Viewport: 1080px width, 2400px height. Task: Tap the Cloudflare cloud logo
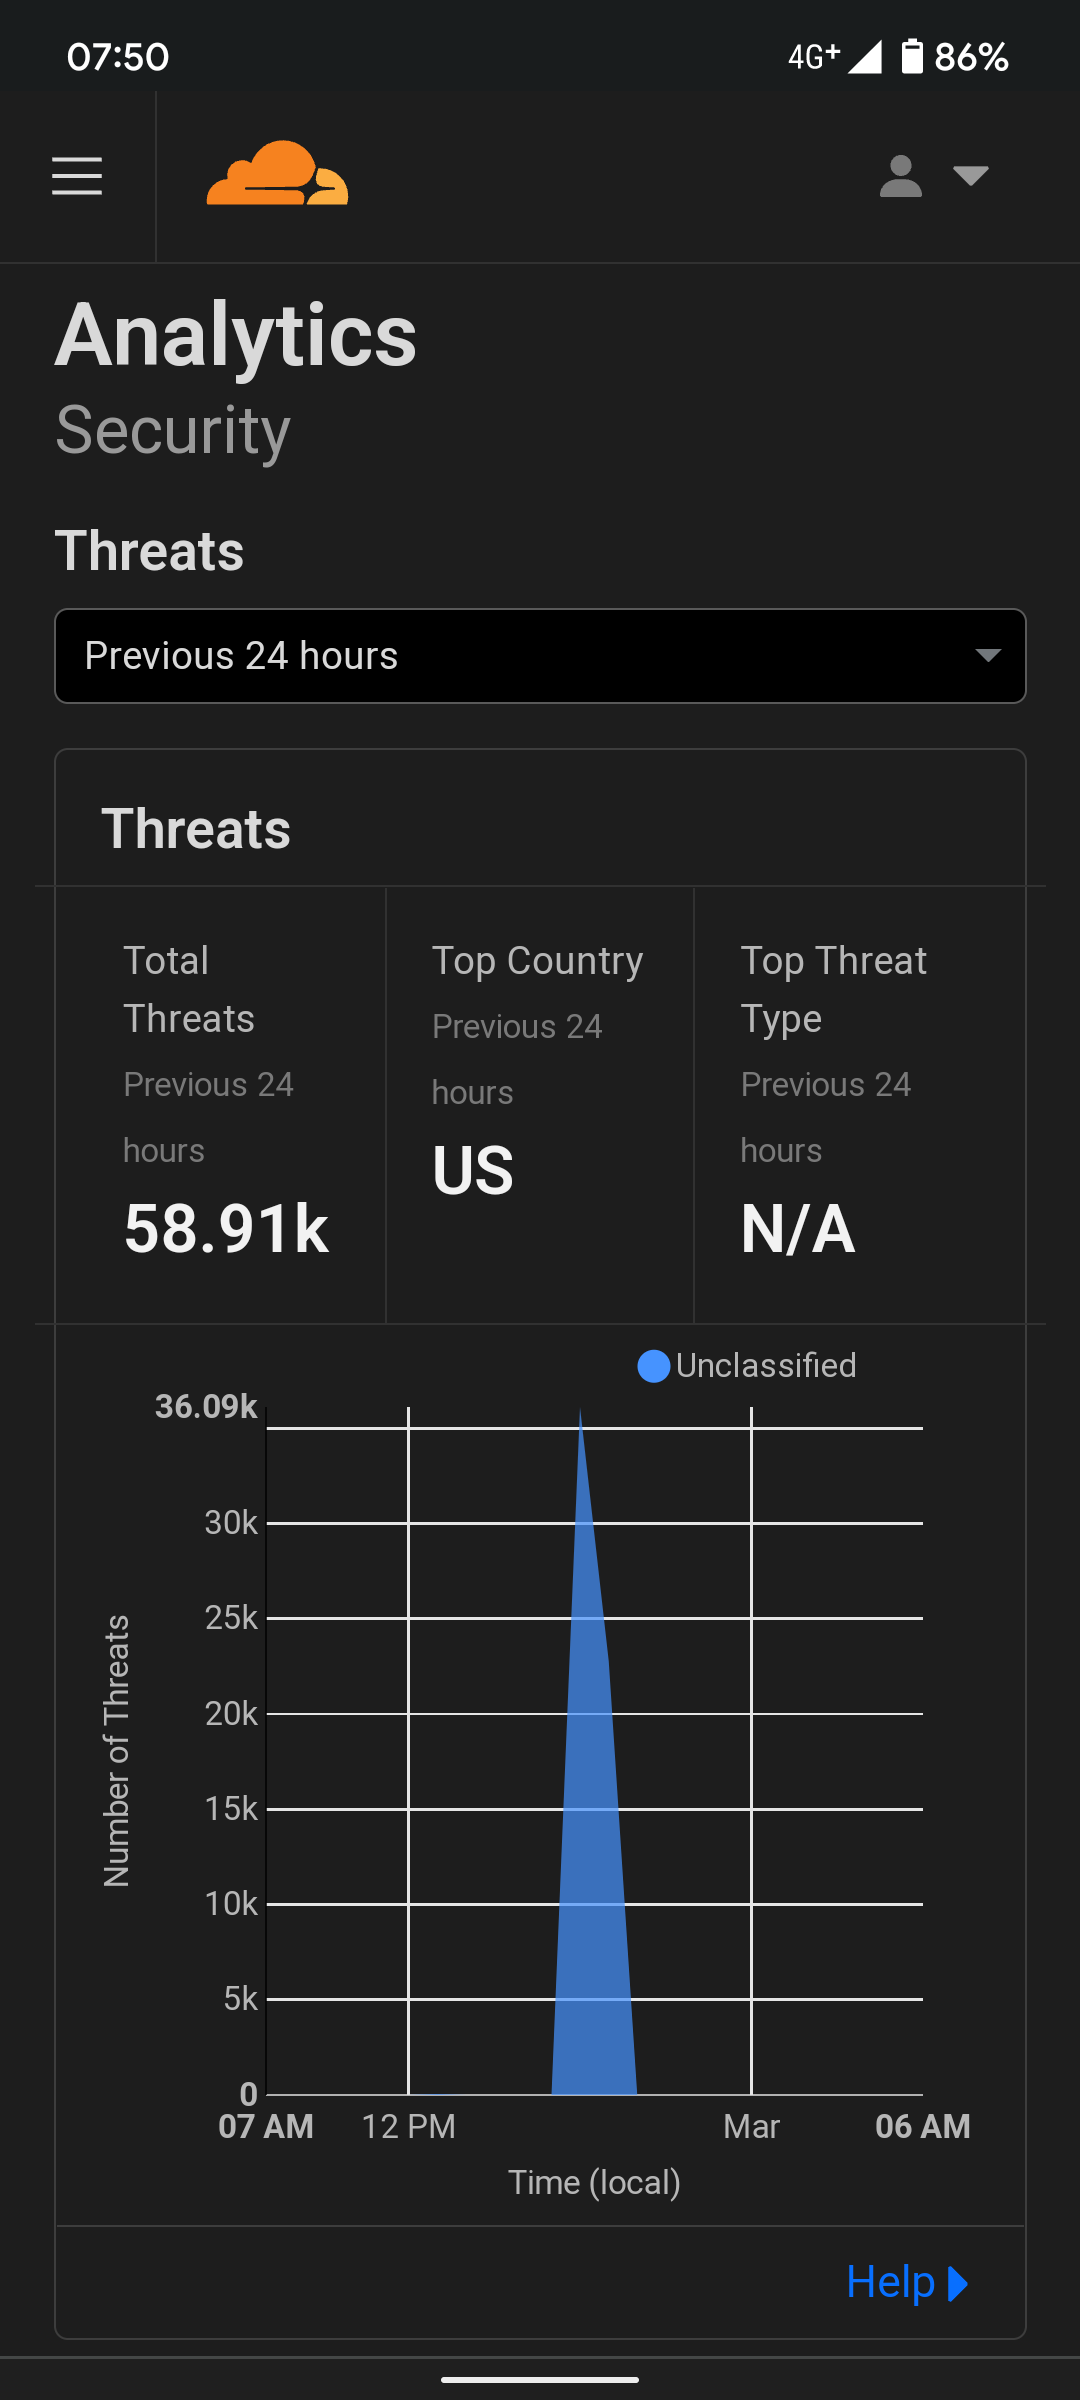(x=277, y=175)
